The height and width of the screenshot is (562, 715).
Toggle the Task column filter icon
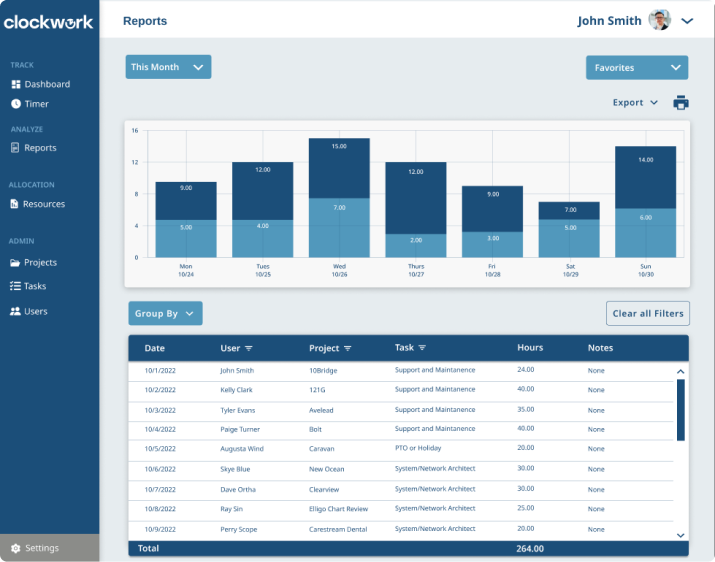coord(422,348)
